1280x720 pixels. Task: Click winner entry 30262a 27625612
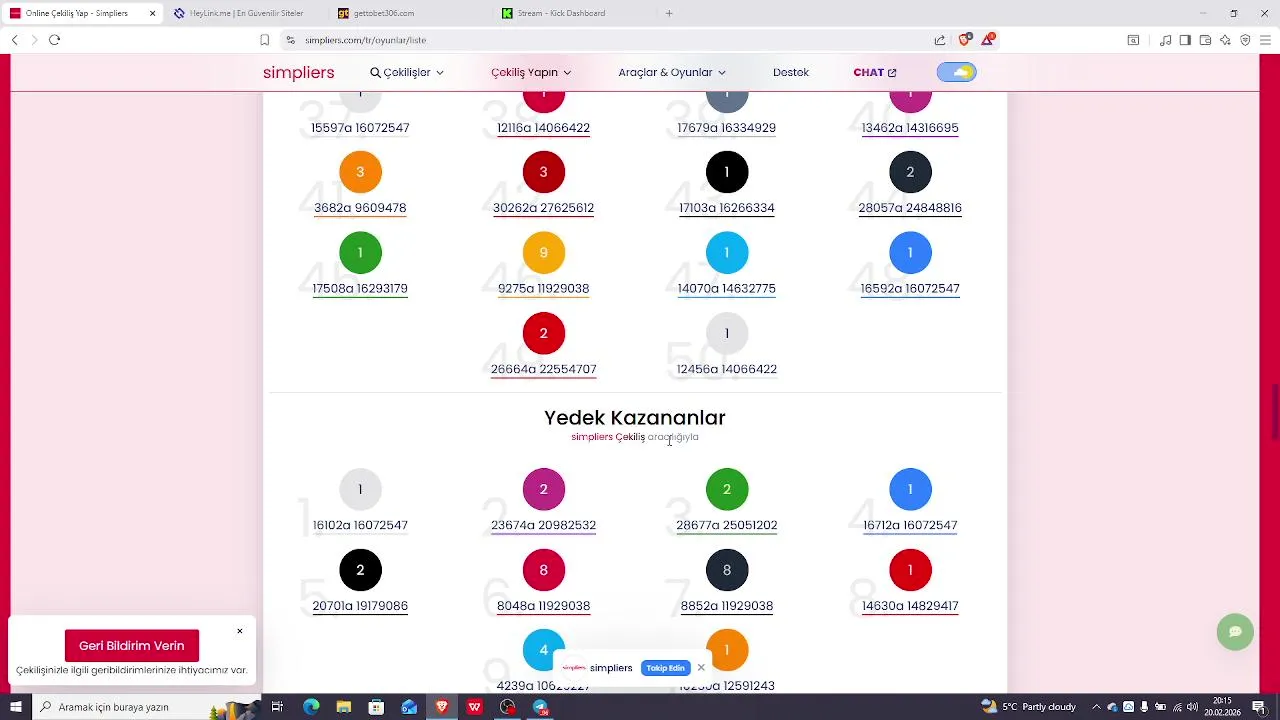point(543,208)
